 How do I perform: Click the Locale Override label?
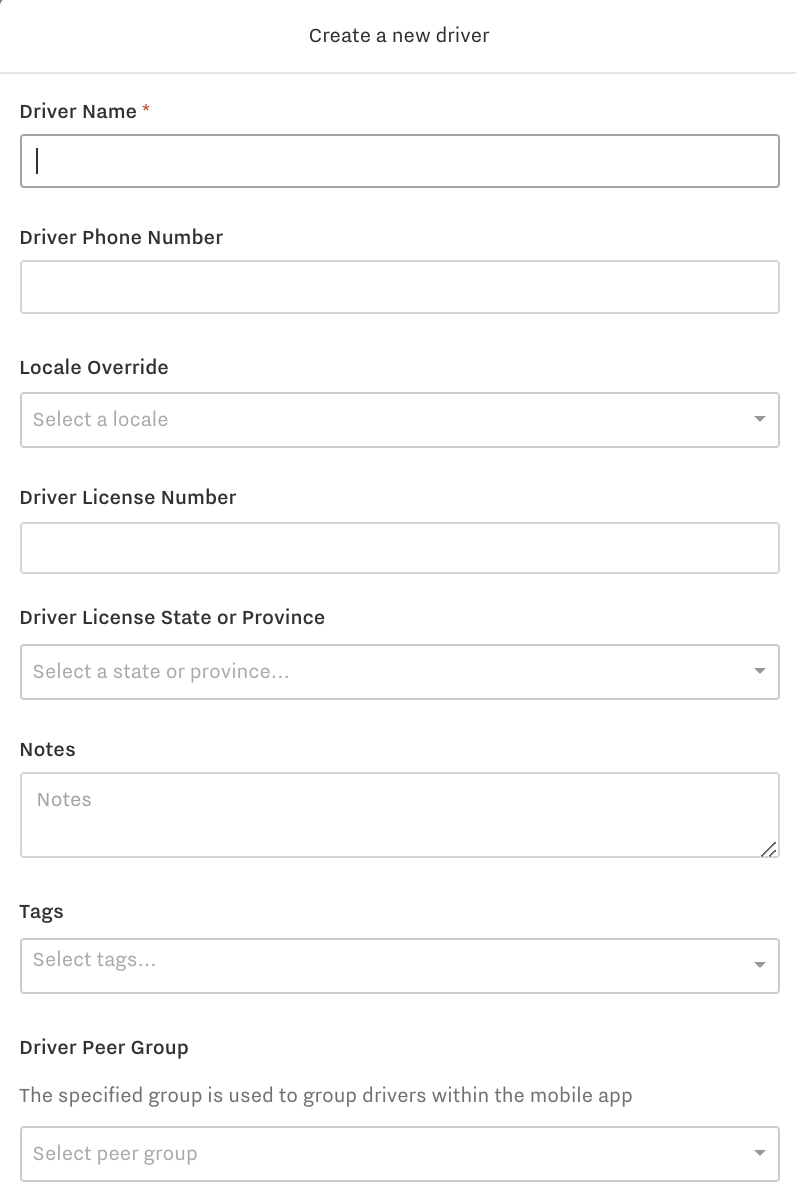tap(94, 367)
